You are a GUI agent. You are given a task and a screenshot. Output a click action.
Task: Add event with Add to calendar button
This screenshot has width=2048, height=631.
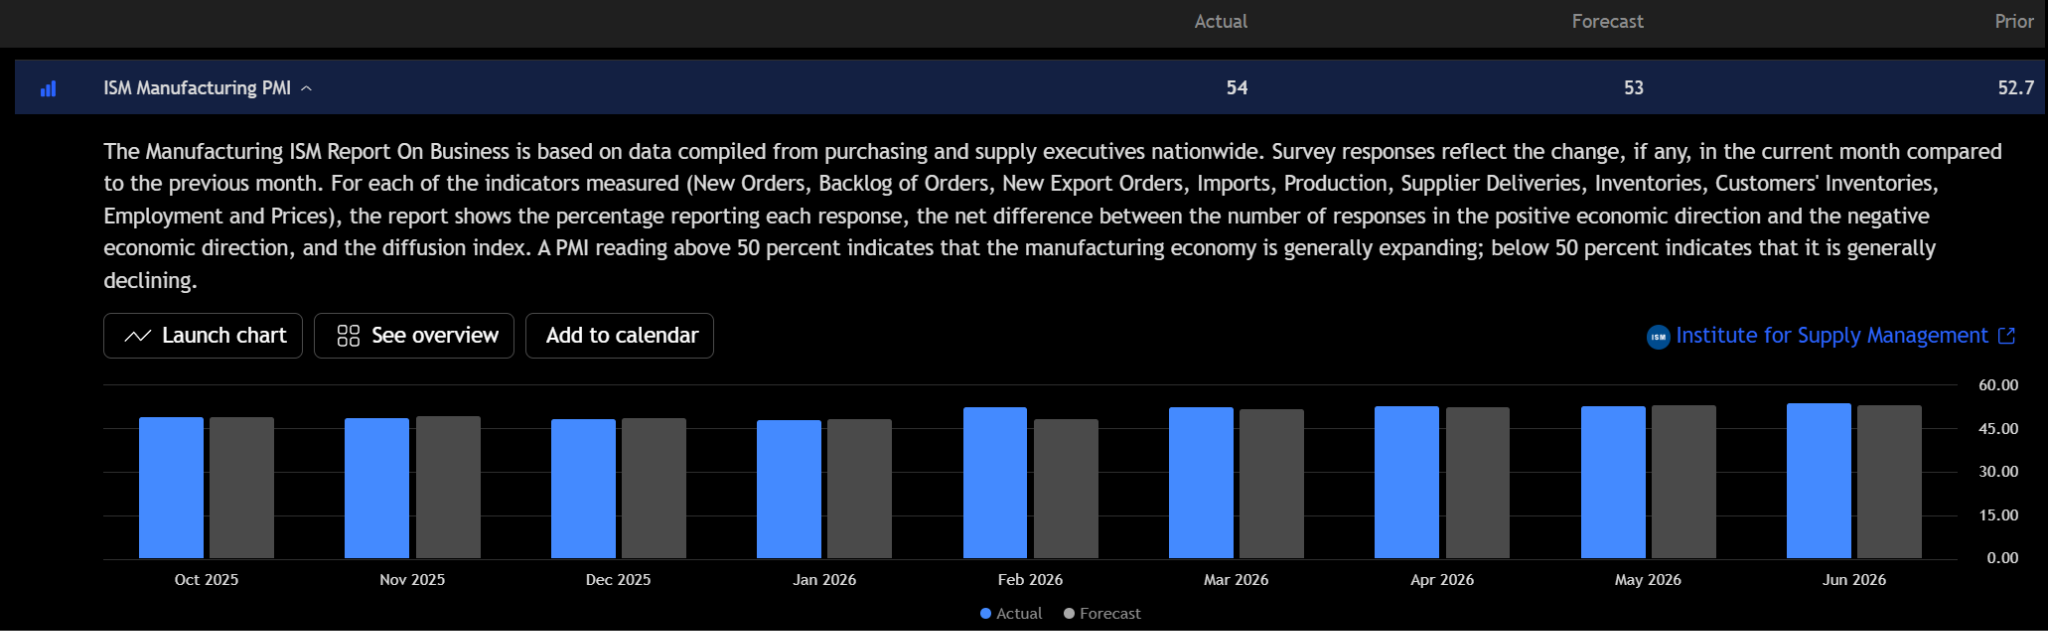(x=620, y=336)
